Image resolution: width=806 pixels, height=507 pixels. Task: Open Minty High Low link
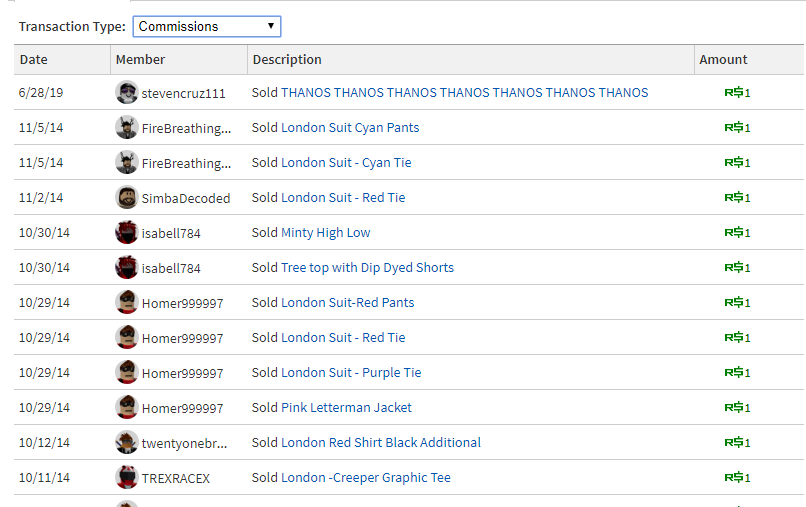325,233
